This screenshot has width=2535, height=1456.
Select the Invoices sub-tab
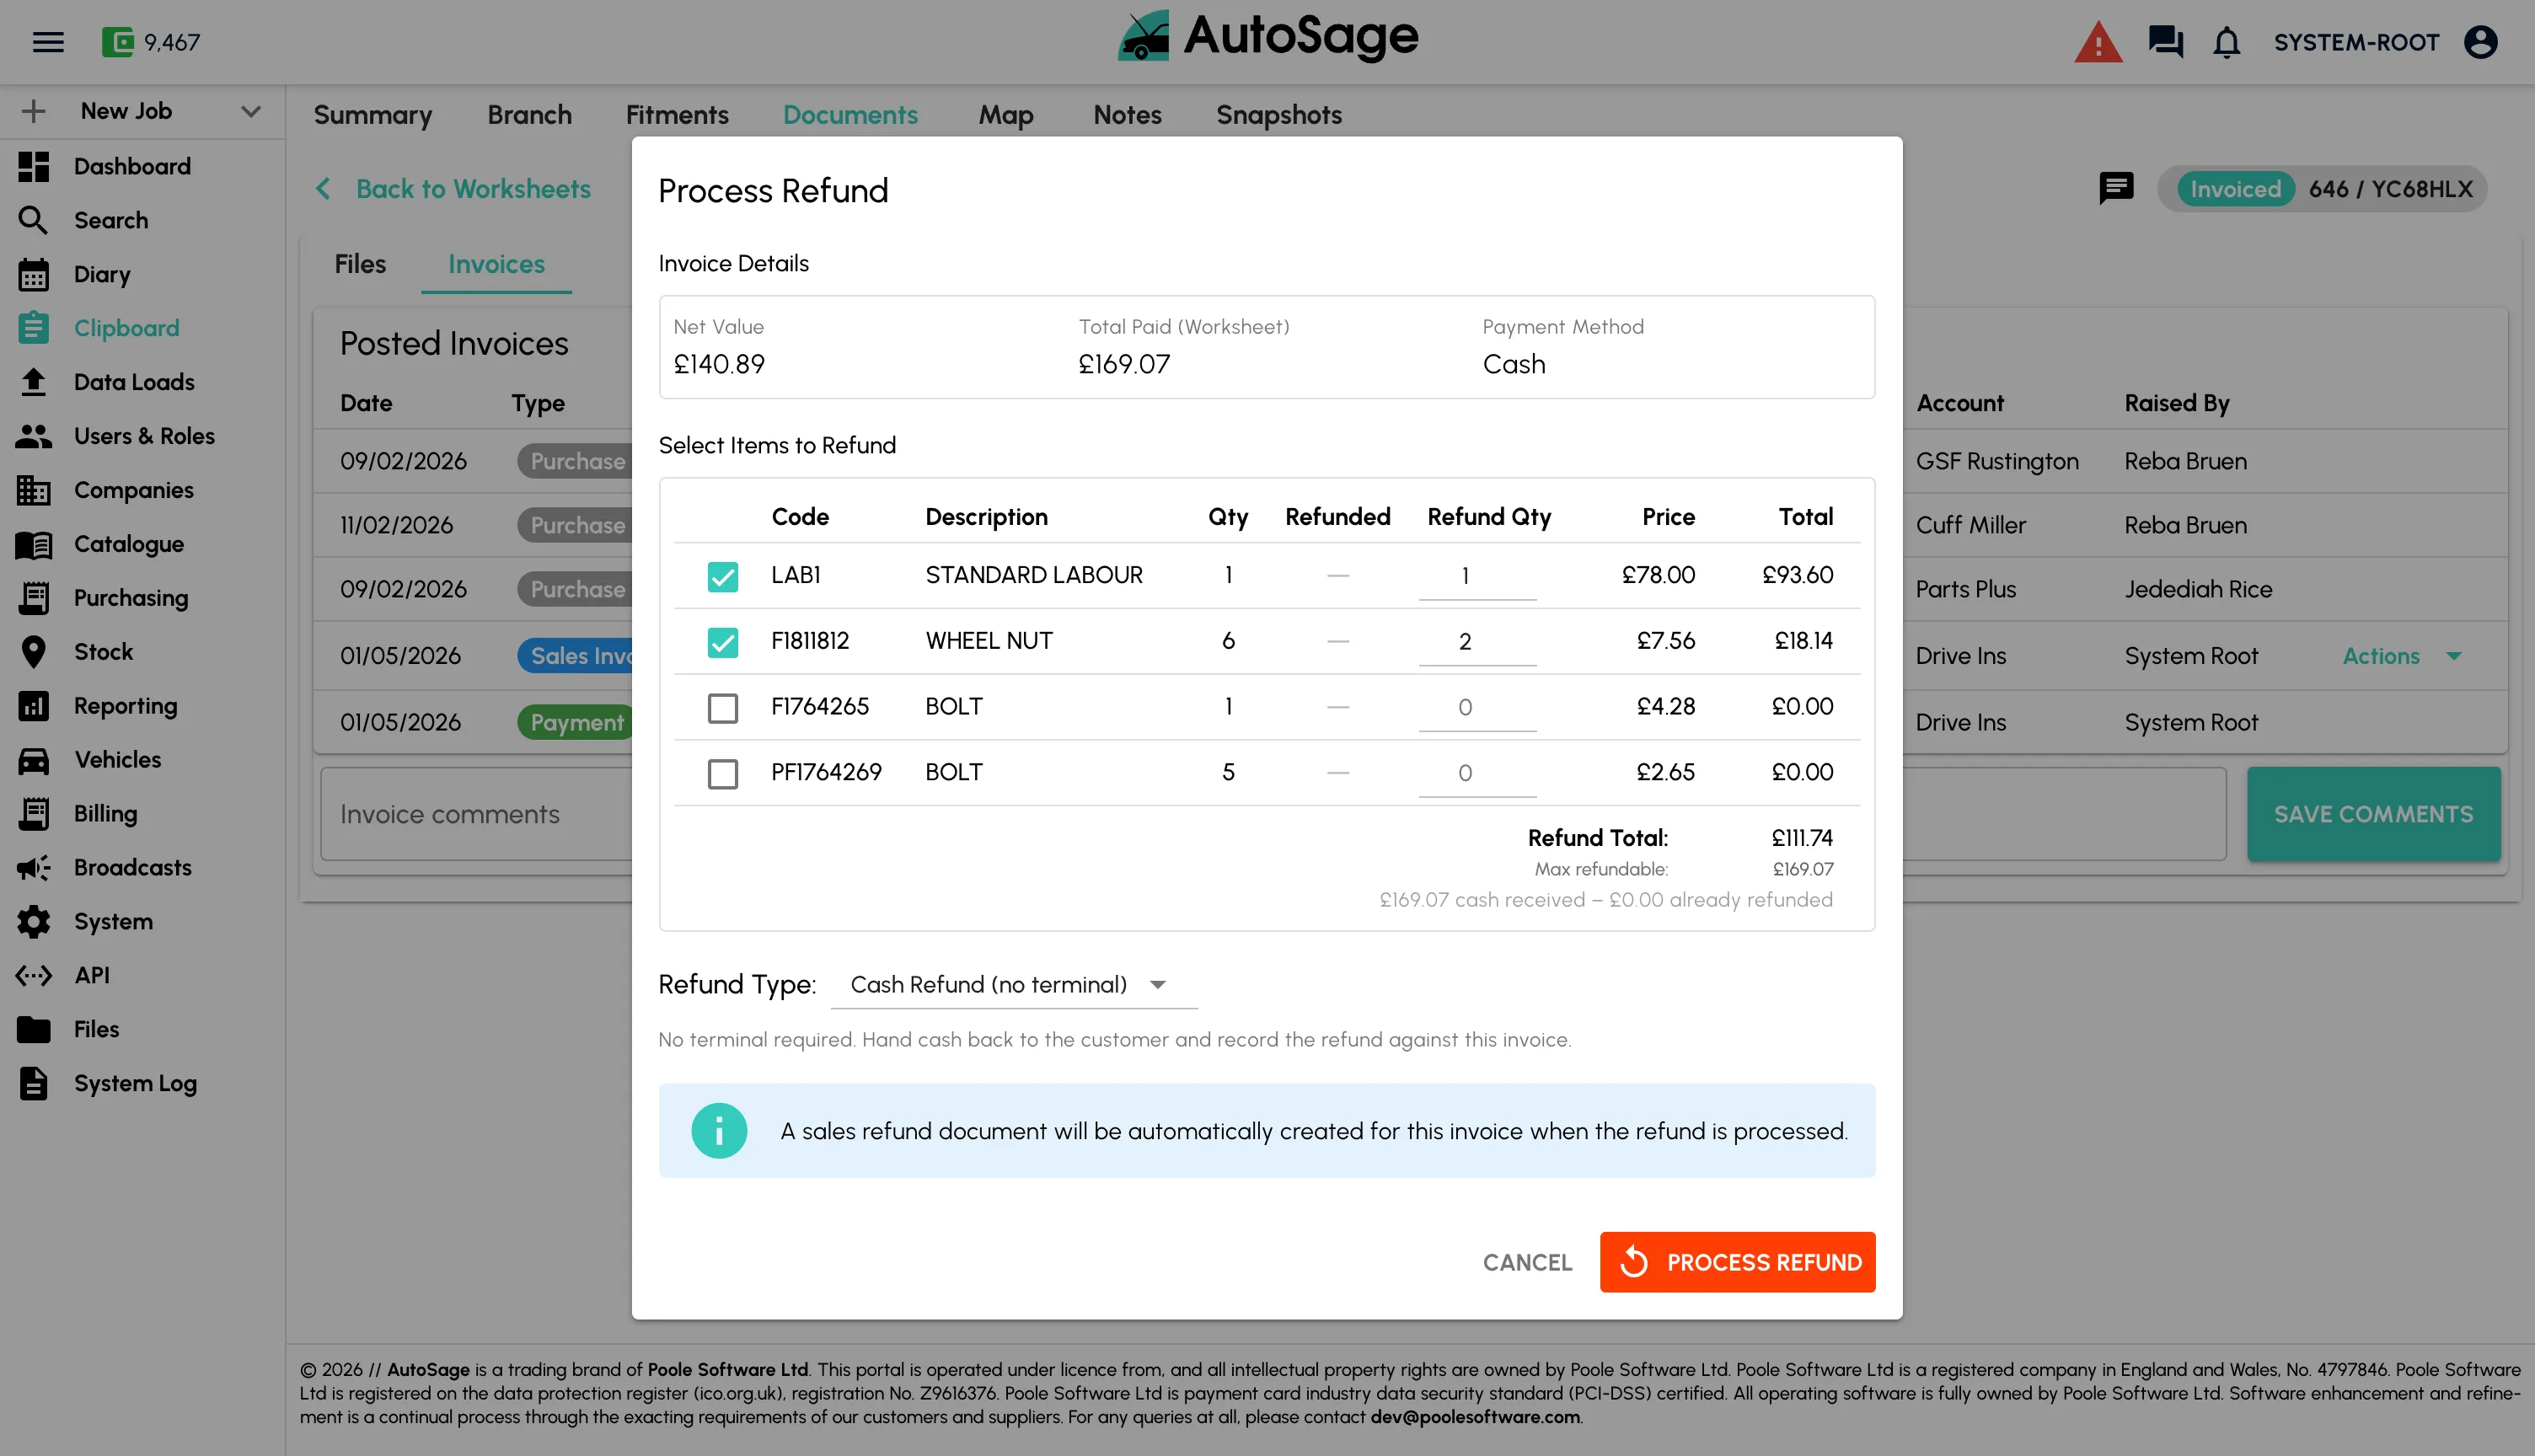click(x=496, y=264)
